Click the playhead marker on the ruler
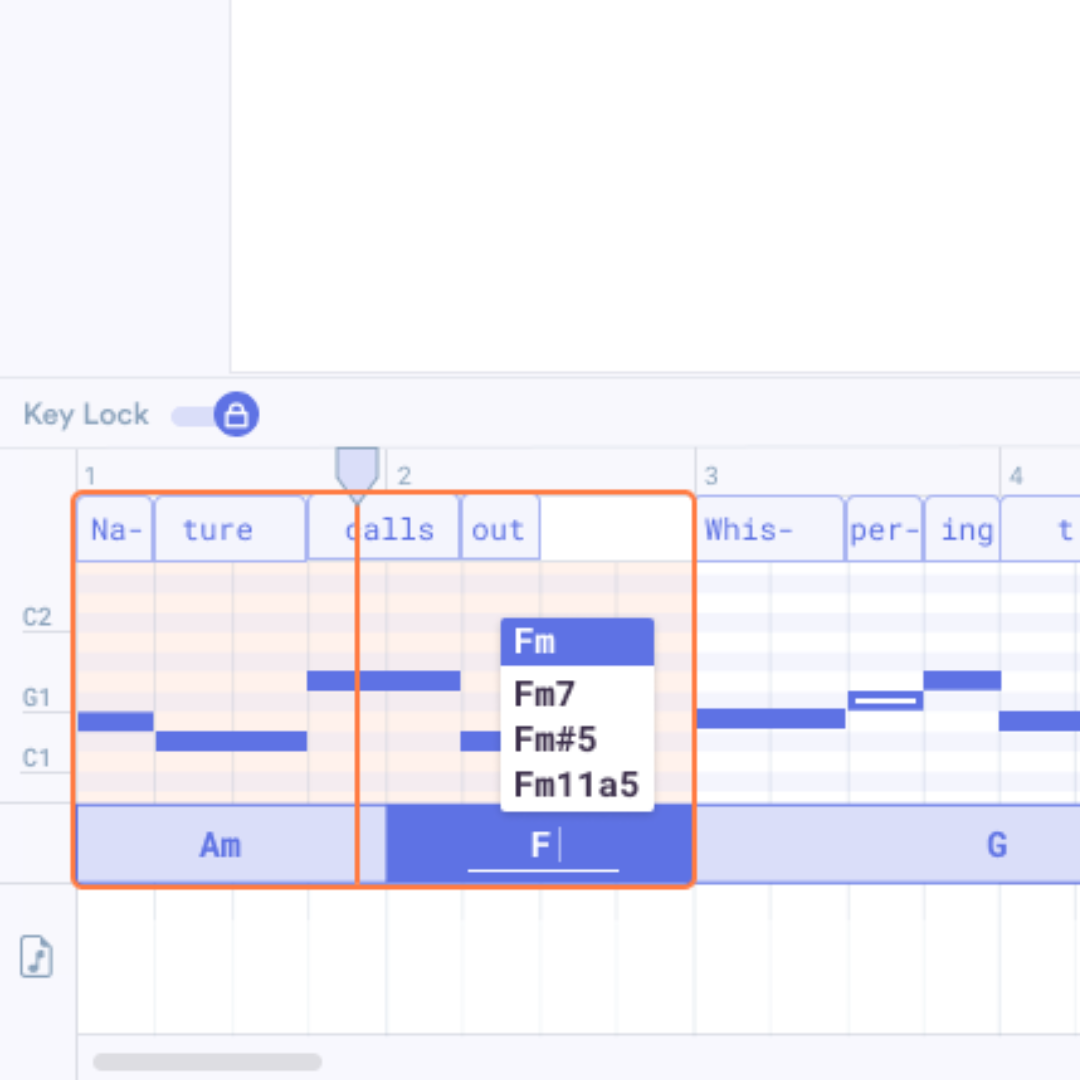This screenshot has width=1080, height=1080. [x=357, y=468]
